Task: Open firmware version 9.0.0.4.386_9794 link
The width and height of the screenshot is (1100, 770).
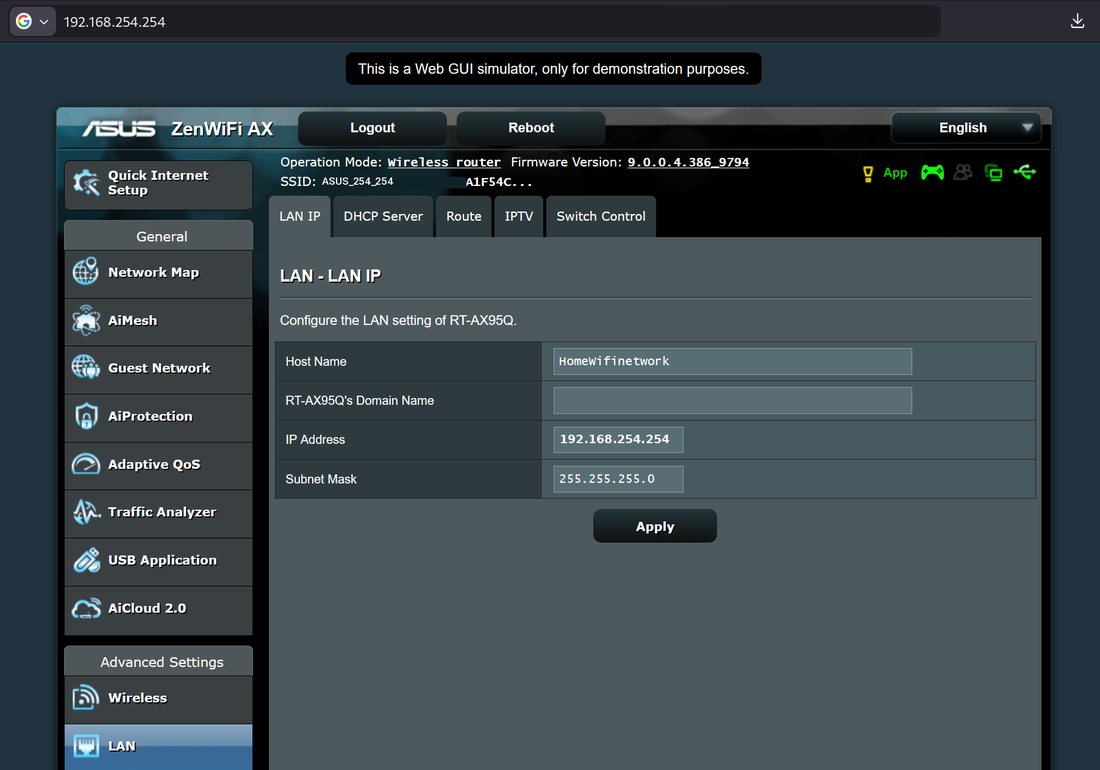Action: coord(688,162)
